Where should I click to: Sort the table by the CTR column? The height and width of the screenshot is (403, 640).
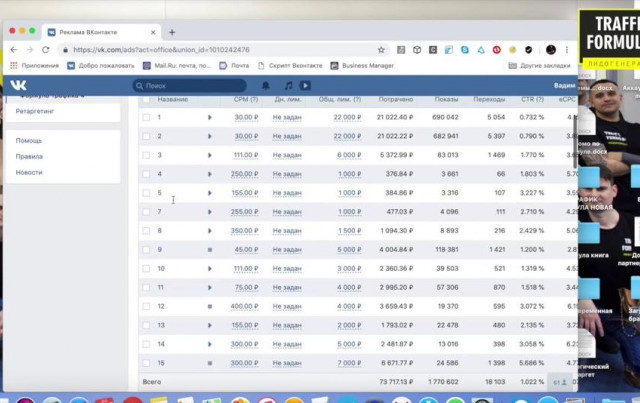531,100
